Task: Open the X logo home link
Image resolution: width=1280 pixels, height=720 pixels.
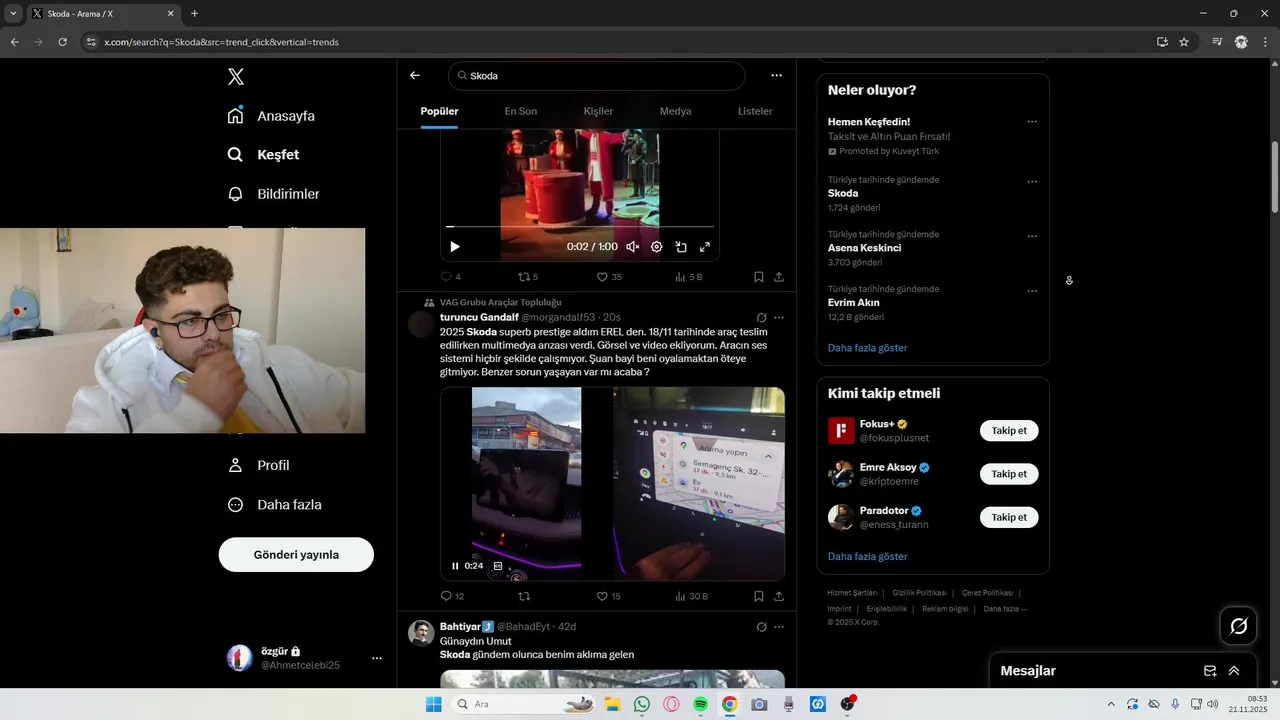Action: pyautogui.click(x=236, y=77)
